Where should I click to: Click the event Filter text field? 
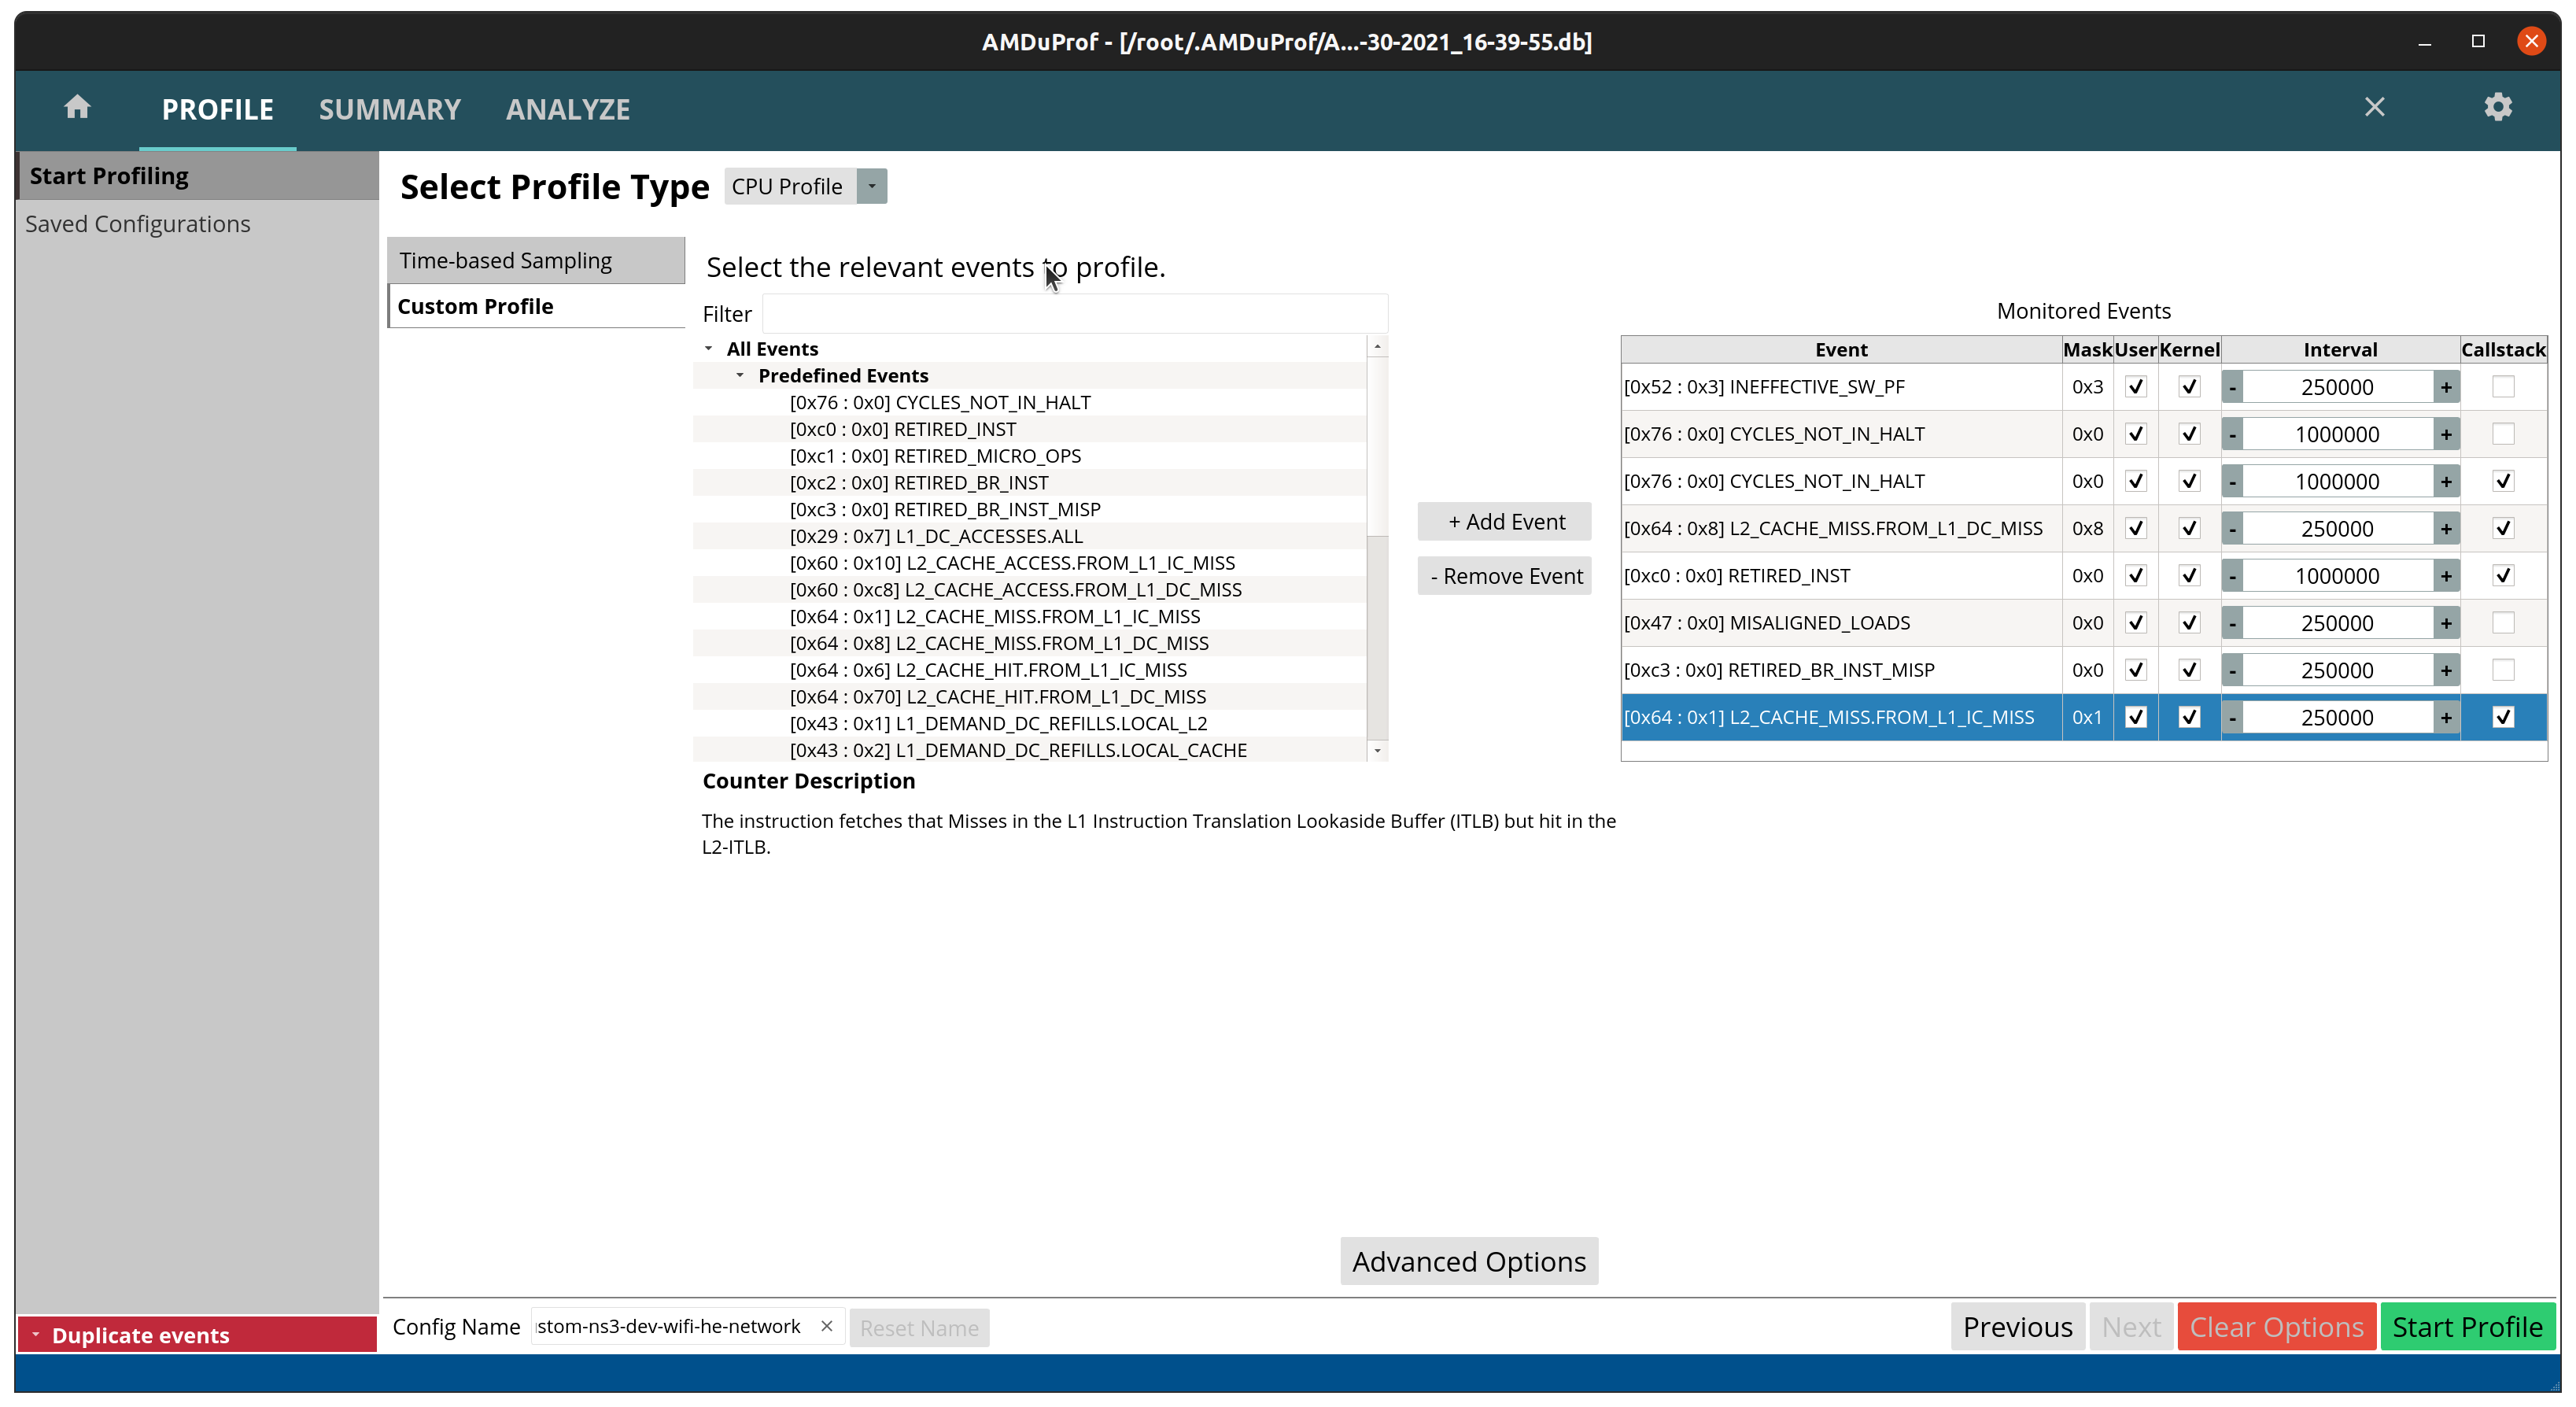(1073, 314)
